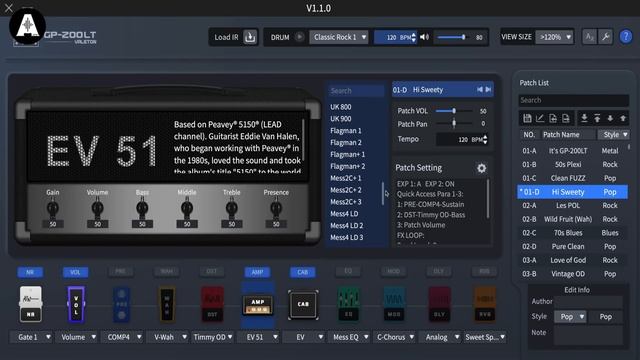Select the DST distortion pedal
This screenshot has width=640, height=360.
(x=212, y=304)
